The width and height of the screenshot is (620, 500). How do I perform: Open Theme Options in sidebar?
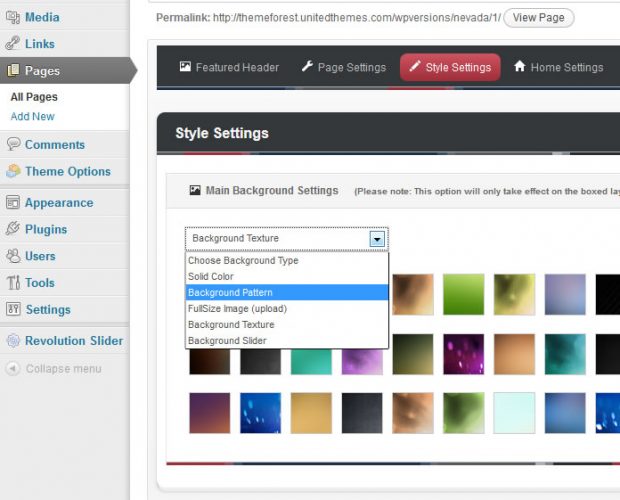click(x=67, y=172)
